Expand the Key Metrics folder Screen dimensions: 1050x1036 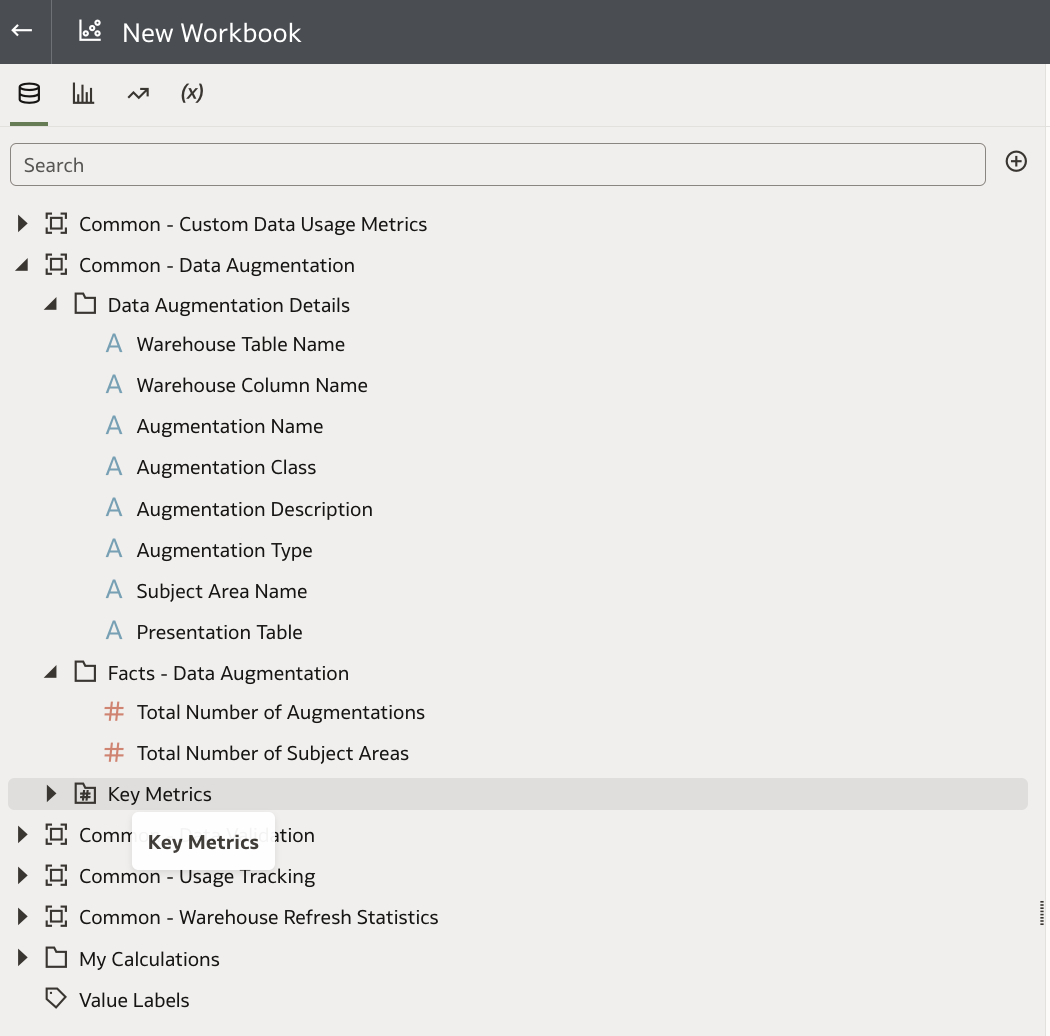51,794
